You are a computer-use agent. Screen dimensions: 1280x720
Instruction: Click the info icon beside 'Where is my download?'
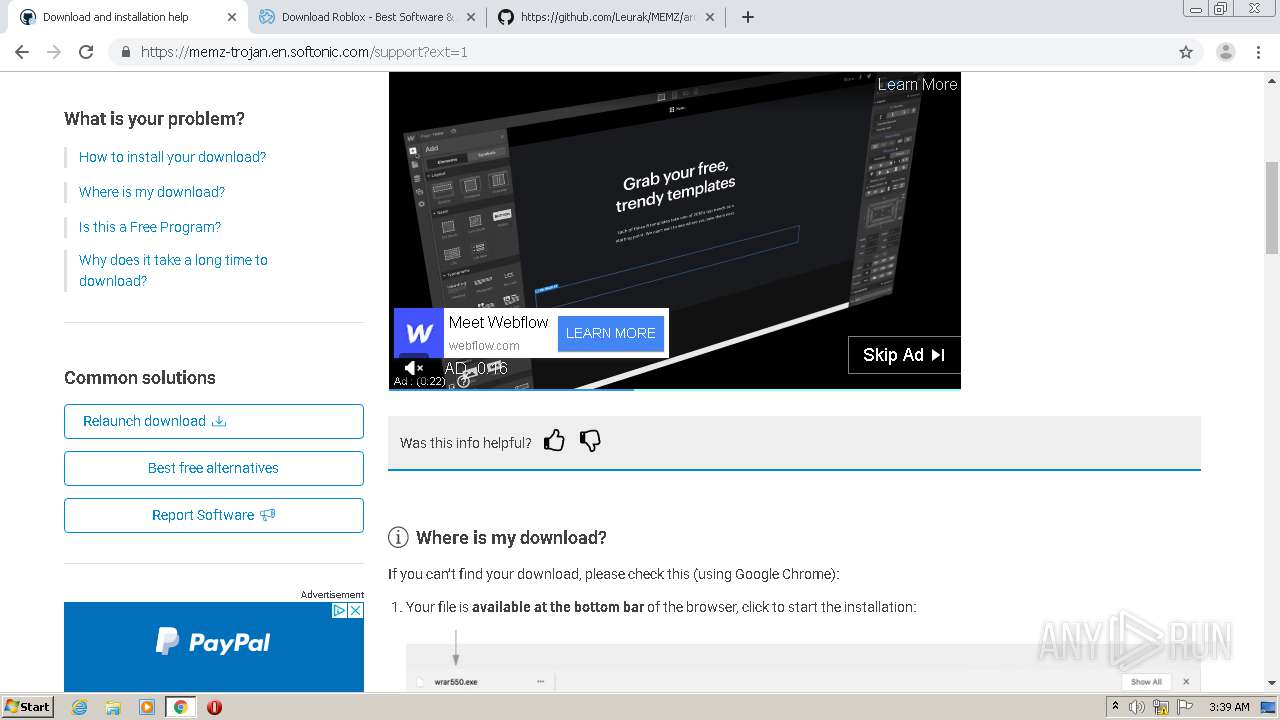coord(398,538)
